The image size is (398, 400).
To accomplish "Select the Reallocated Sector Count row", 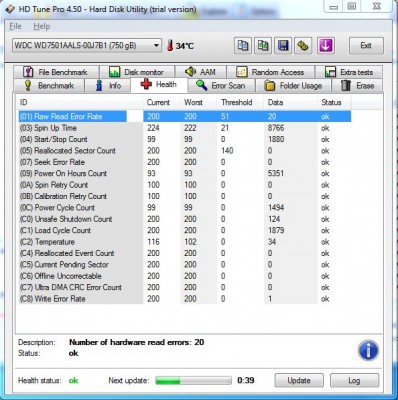I will click(185, 151).
